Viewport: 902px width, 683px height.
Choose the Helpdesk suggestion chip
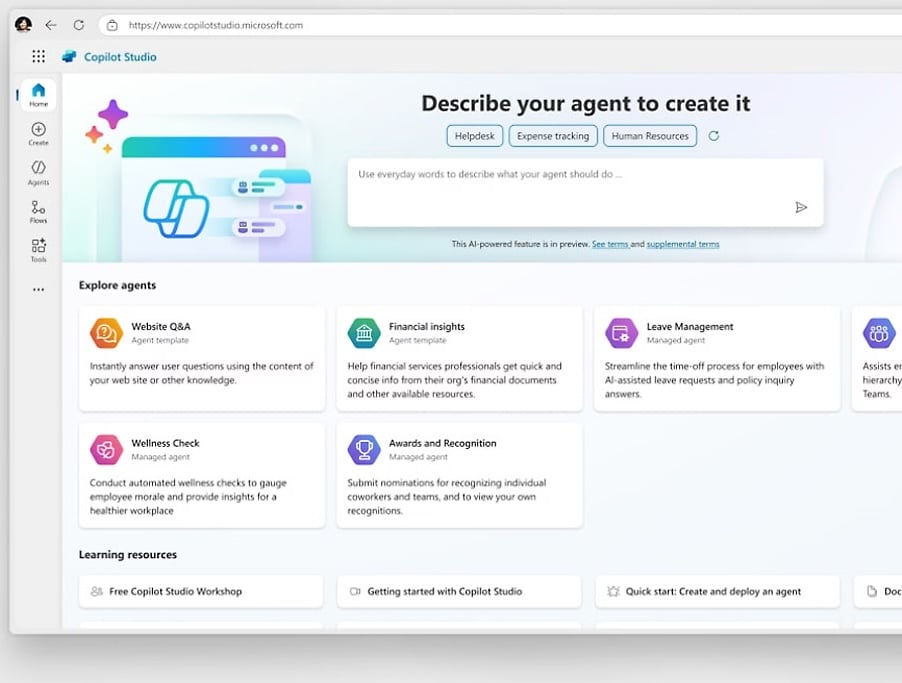pos(474,136)
